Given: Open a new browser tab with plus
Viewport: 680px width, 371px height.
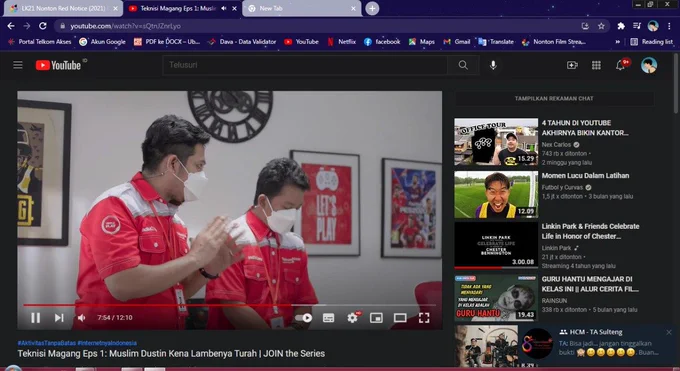Looking at the screenshot, I should 372,8.
